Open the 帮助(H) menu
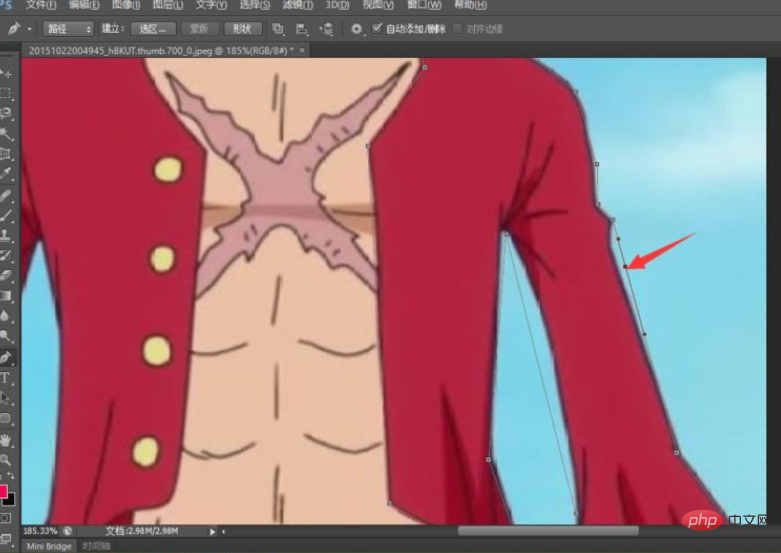The width and height of the screenshot is (781, 553). pyautogui.click(x=470, y=5)
